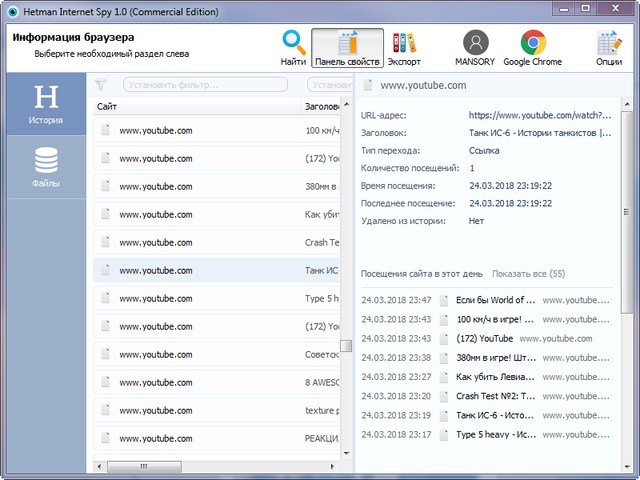Click the horizontal scrollbar right arrow
640x480 pixels.
(x=332, y=466)
